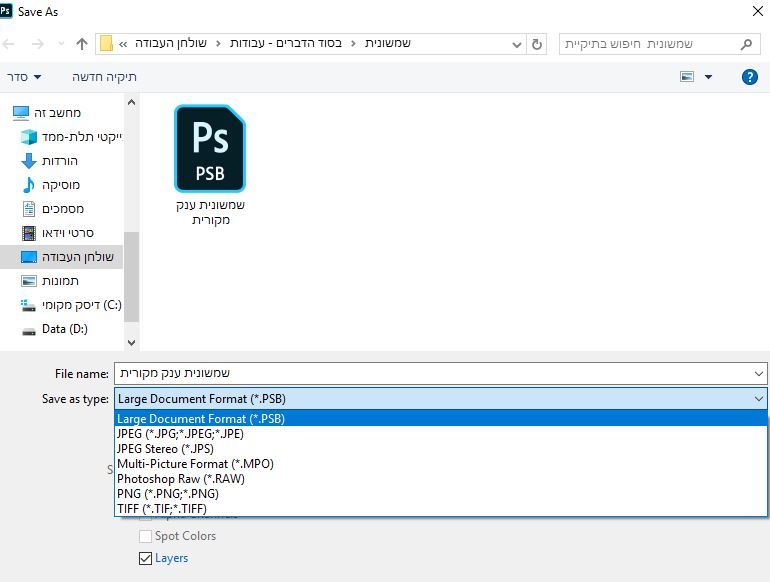Open local disk (C:) drive

71,305
